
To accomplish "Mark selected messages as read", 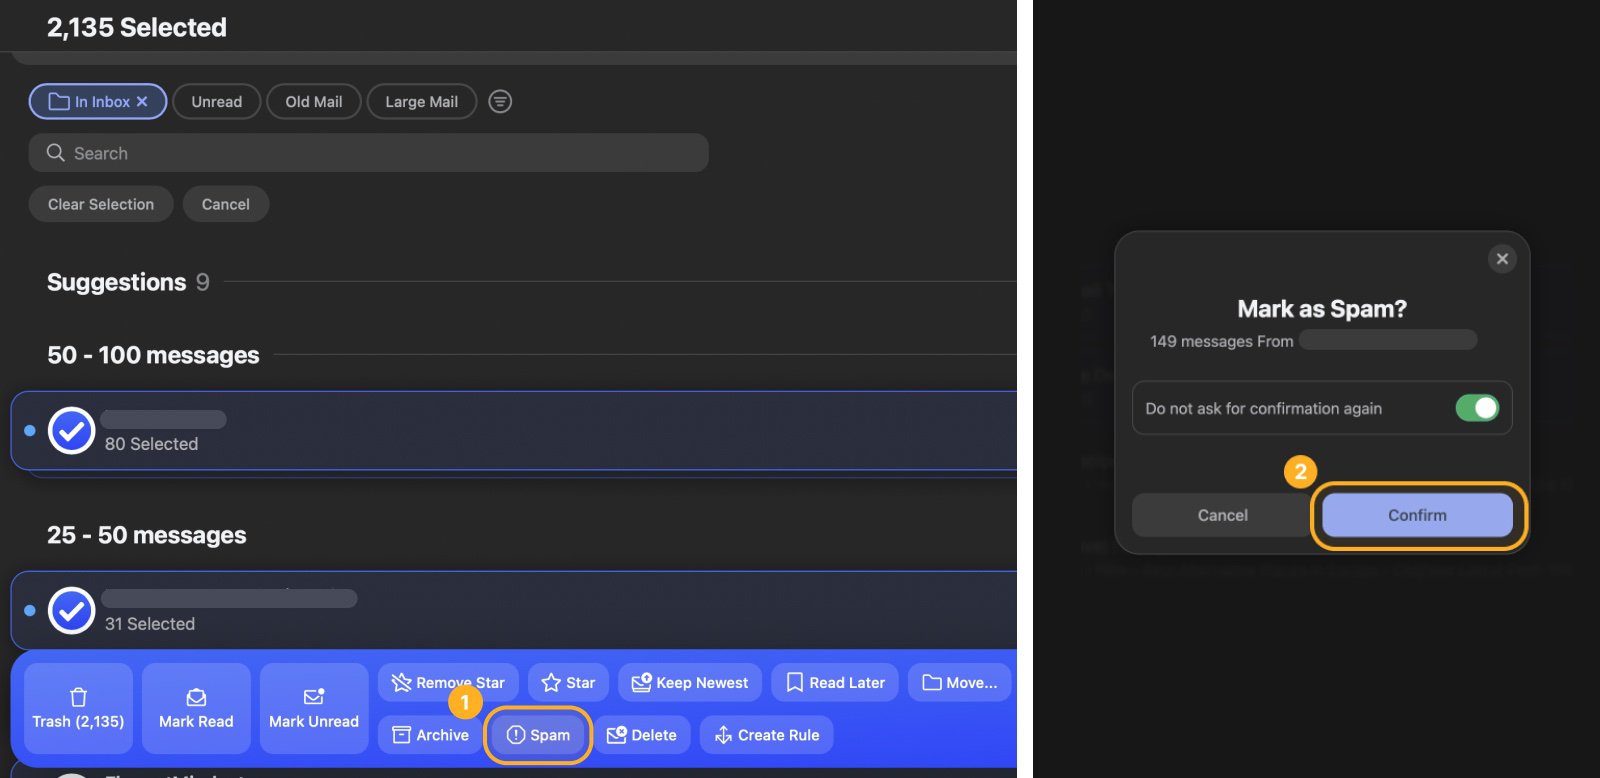I will [x=196, y=708].
